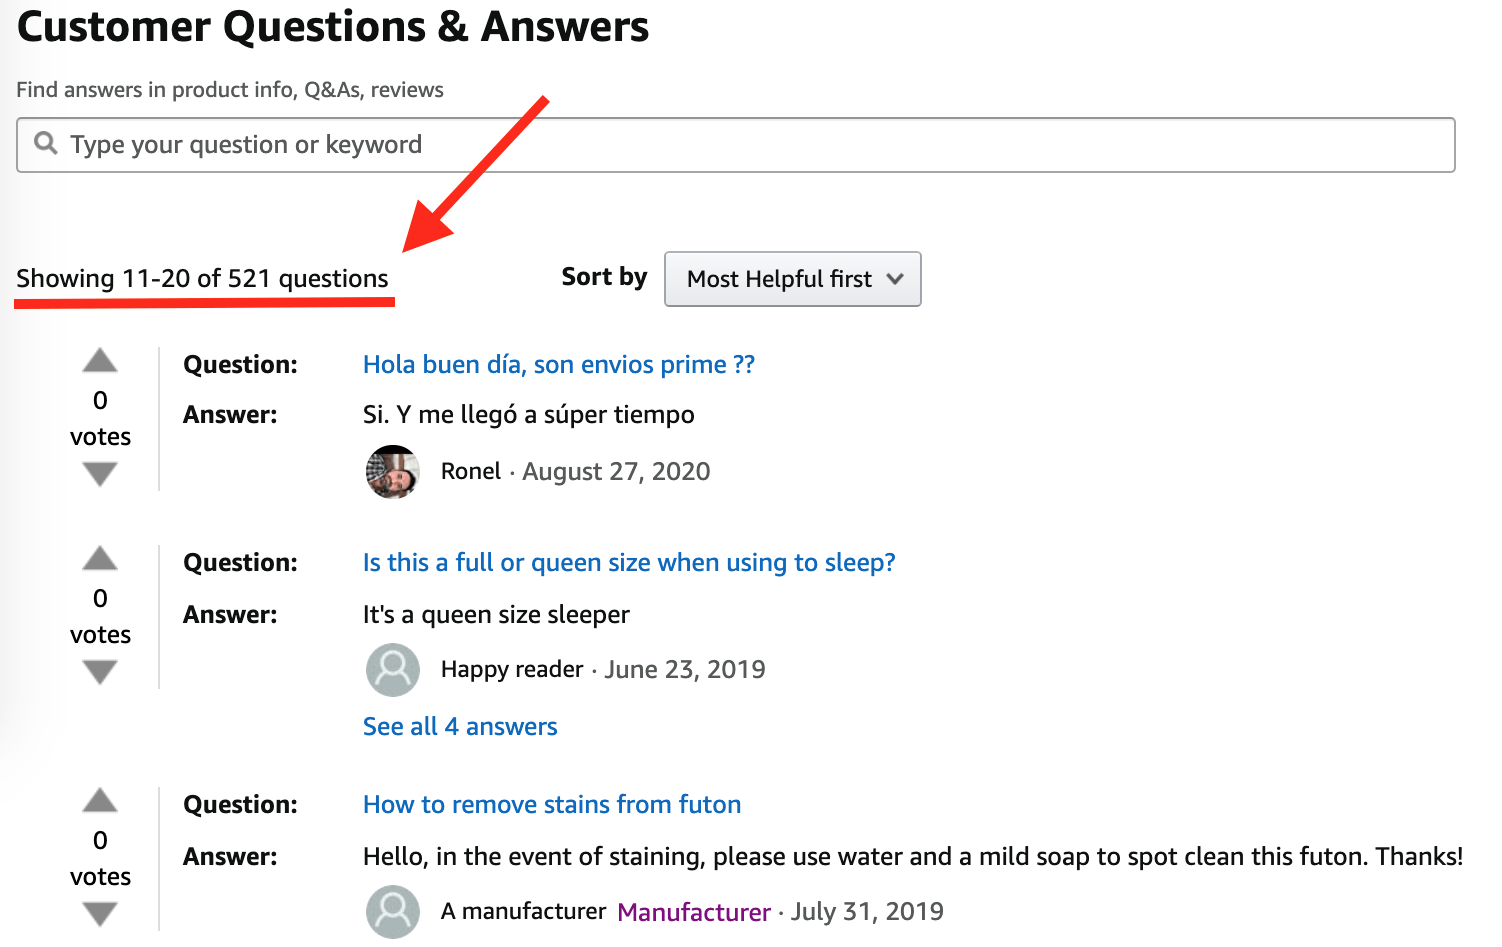1502x947 pixels.
Task: Downvote the envios prime question
Action: 100,473
